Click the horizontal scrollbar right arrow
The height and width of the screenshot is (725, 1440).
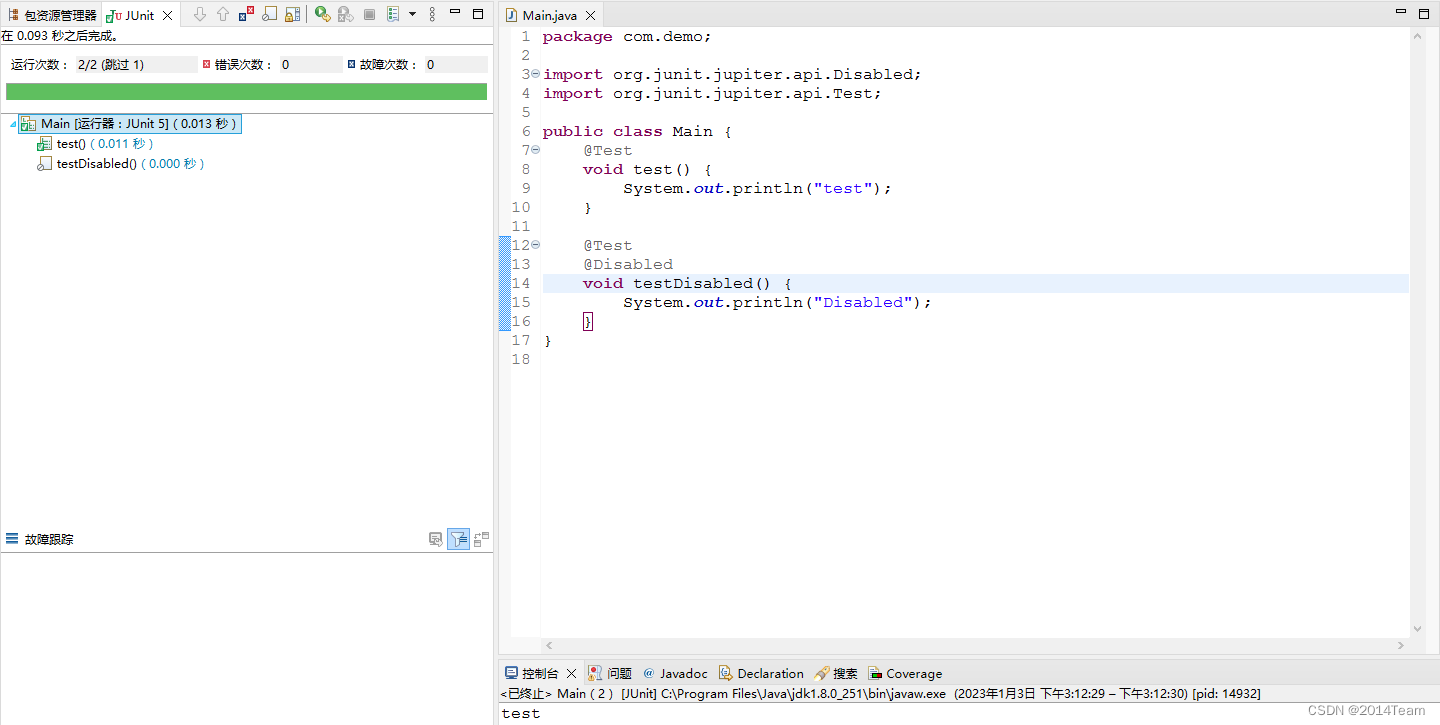[x=1402, y=646]
